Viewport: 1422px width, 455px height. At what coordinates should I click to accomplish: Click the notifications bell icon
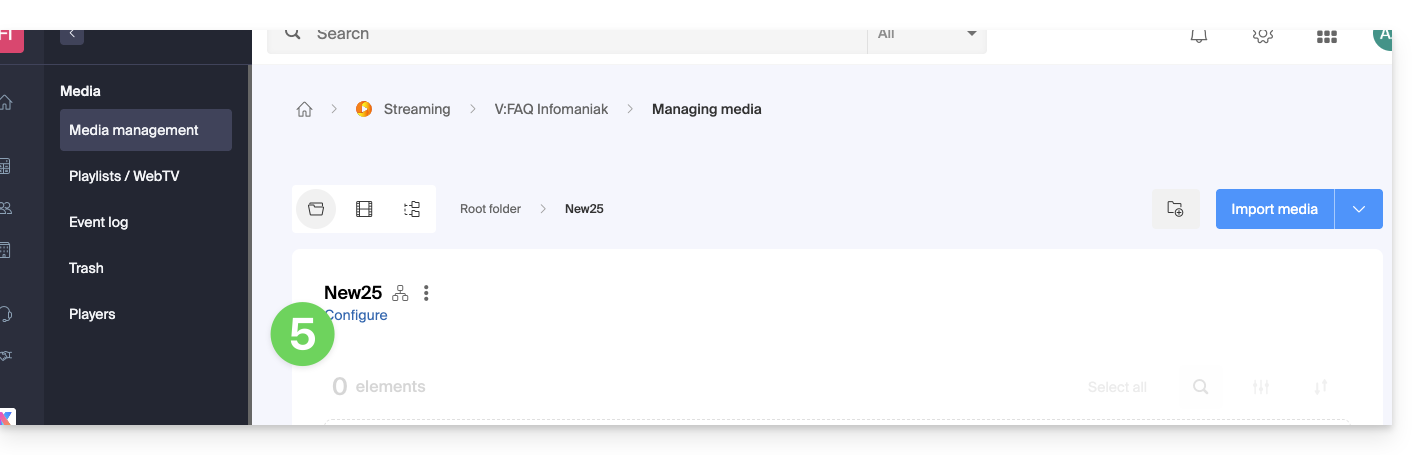pos(1198,36)
